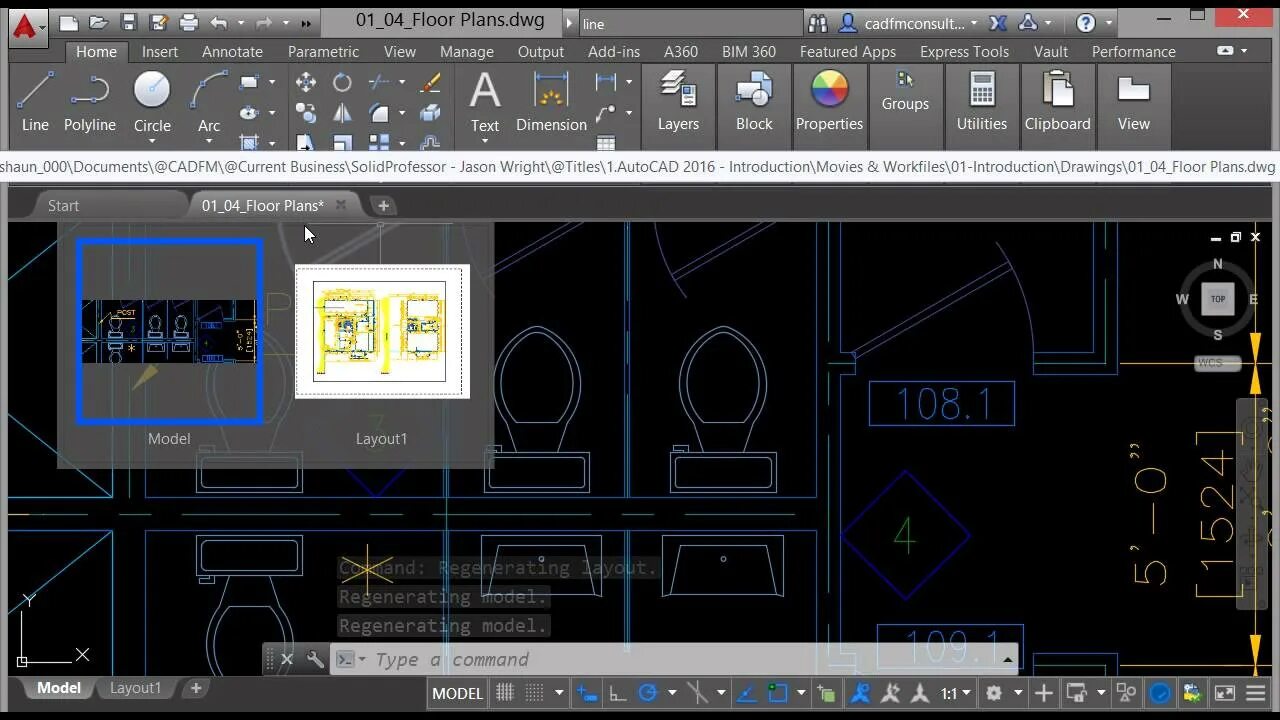Toggle 2D Object Snap in status bar
Screen dimensions: 1280x720
[x=777, y=692]
